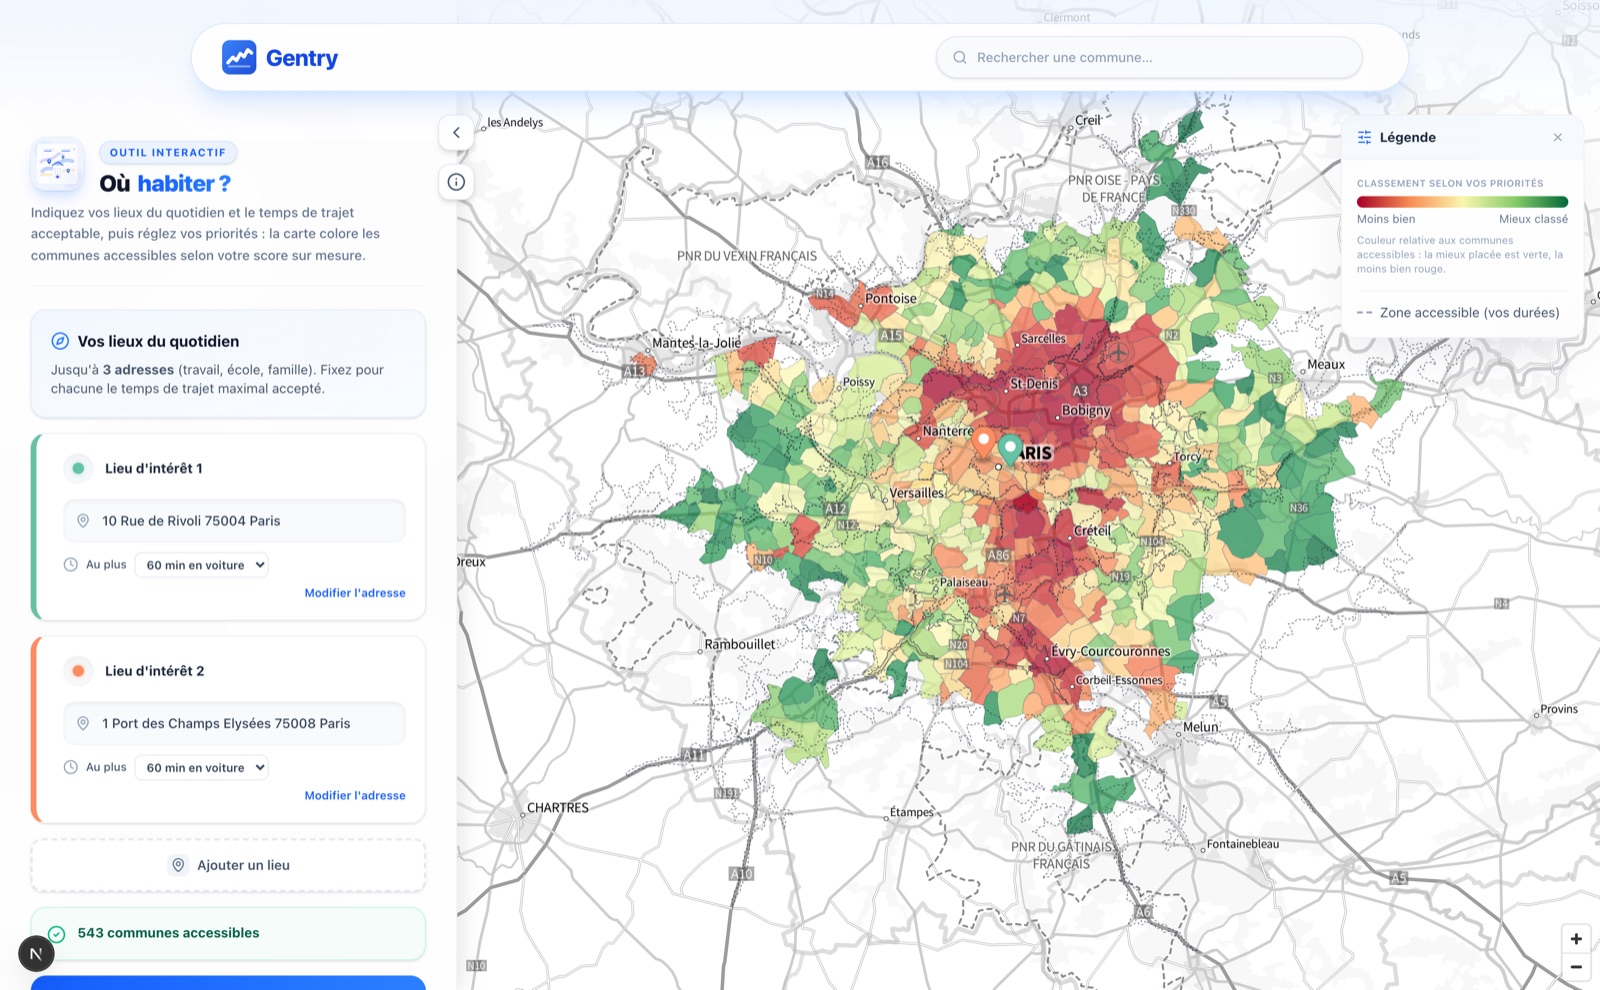Screen dimensions: 1600x990
Task: Click the Mantes-la-Jolie map label
Action: [x=696, y=343]
